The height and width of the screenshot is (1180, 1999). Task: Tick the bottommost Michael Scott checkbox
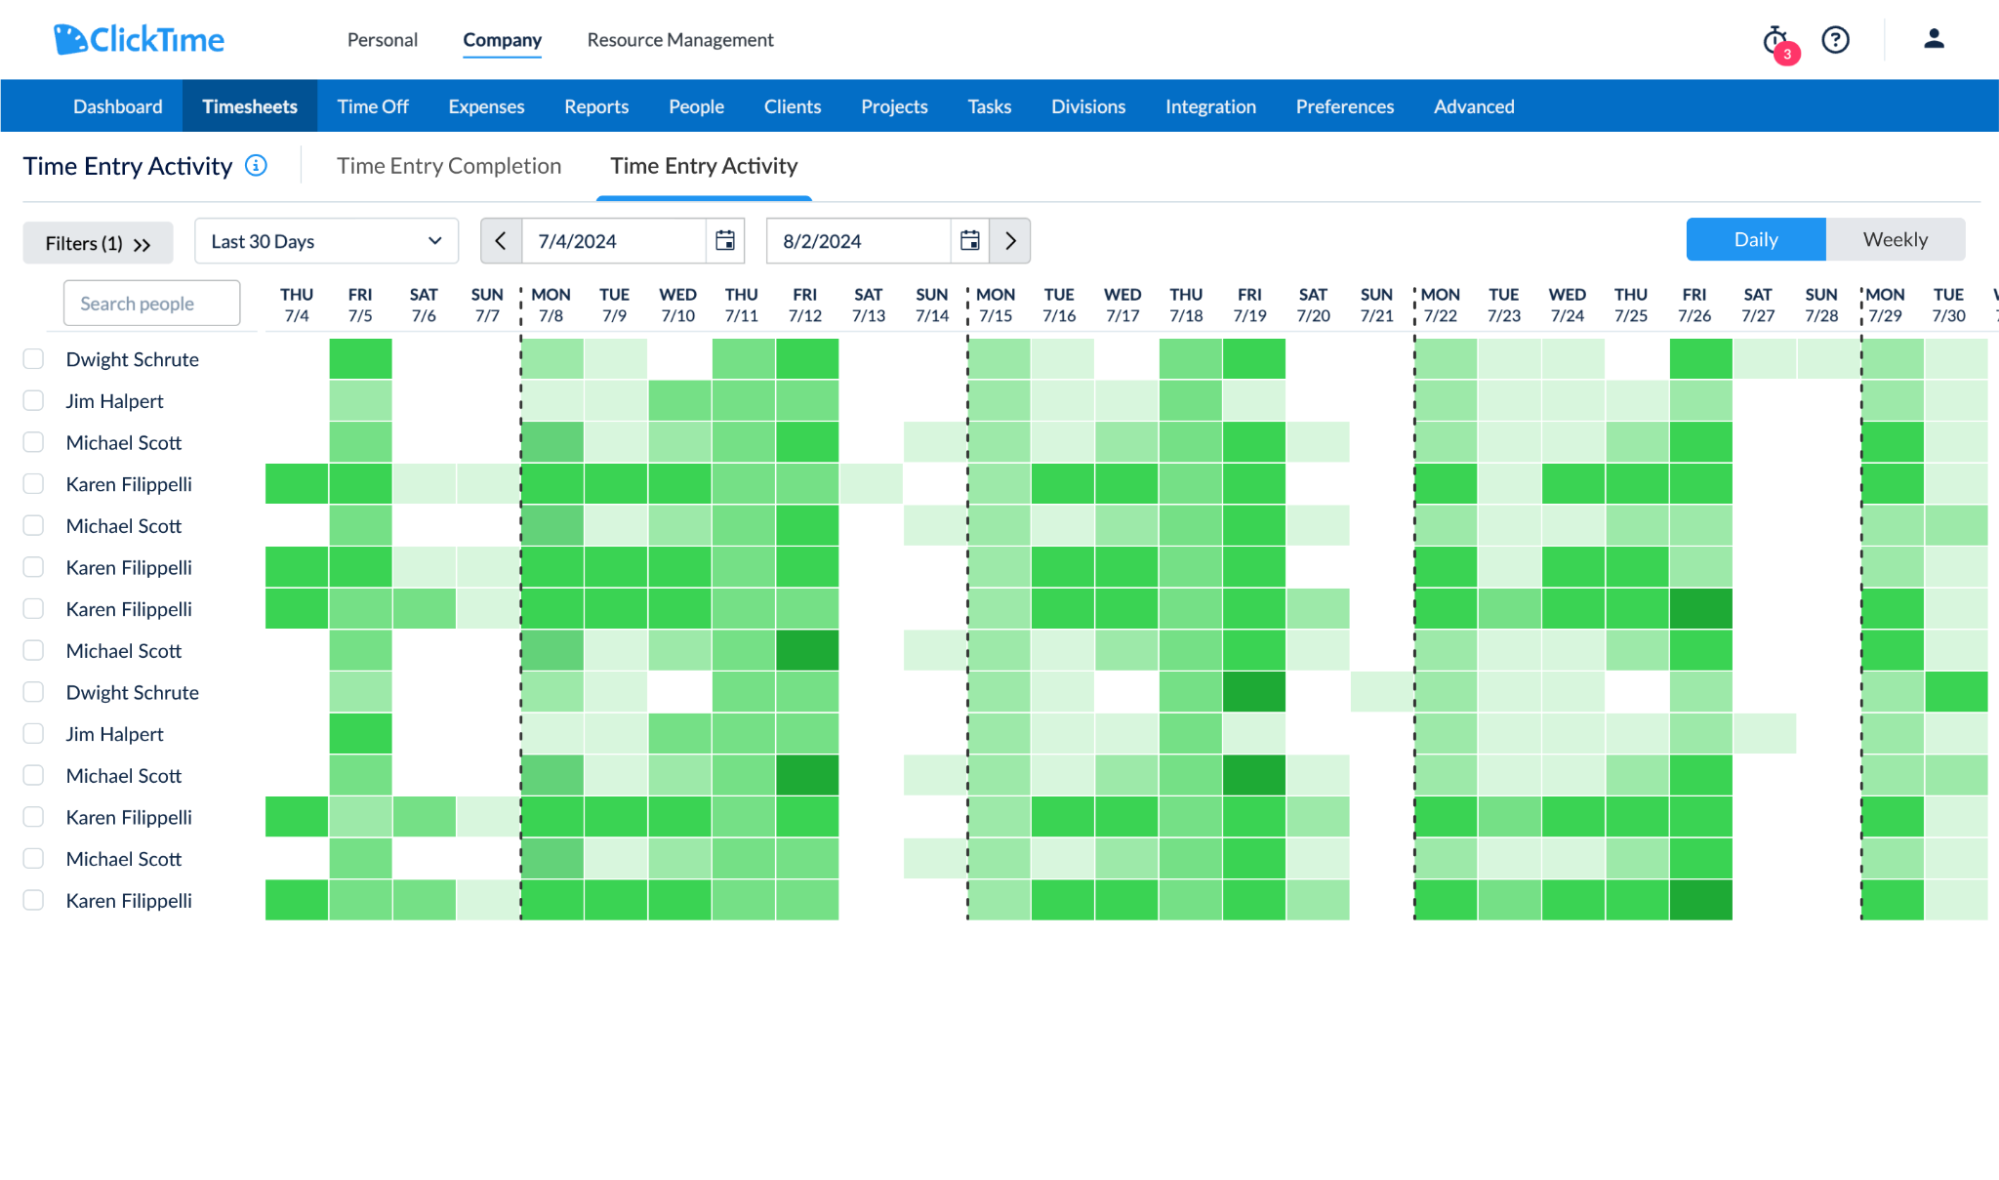[x=34, y=859]
